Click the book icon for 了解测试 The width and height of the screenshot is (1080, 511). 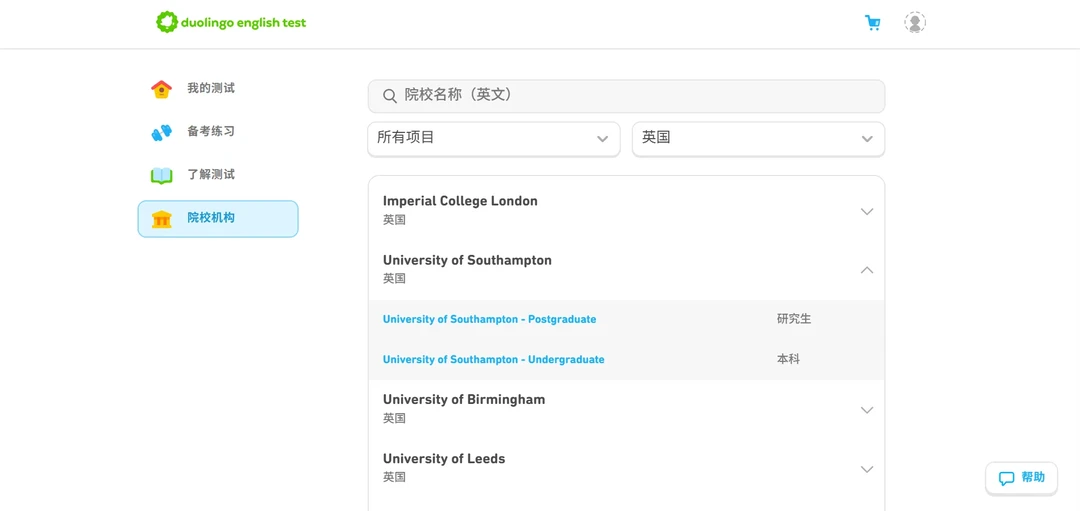[162, 175]
